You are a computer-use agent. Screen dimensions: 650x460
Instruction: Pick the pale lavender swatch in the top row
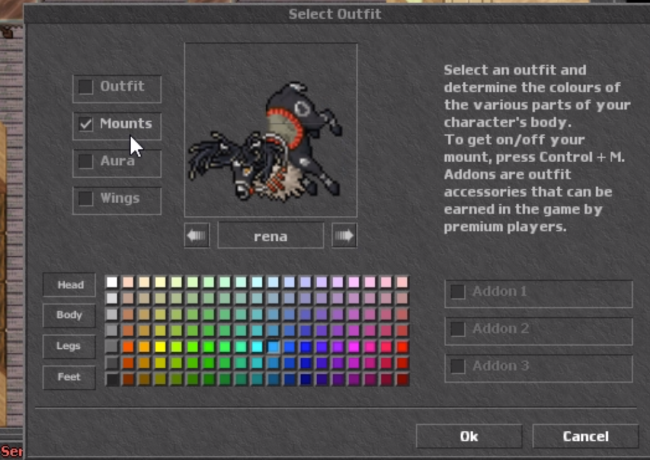point(322,282)
